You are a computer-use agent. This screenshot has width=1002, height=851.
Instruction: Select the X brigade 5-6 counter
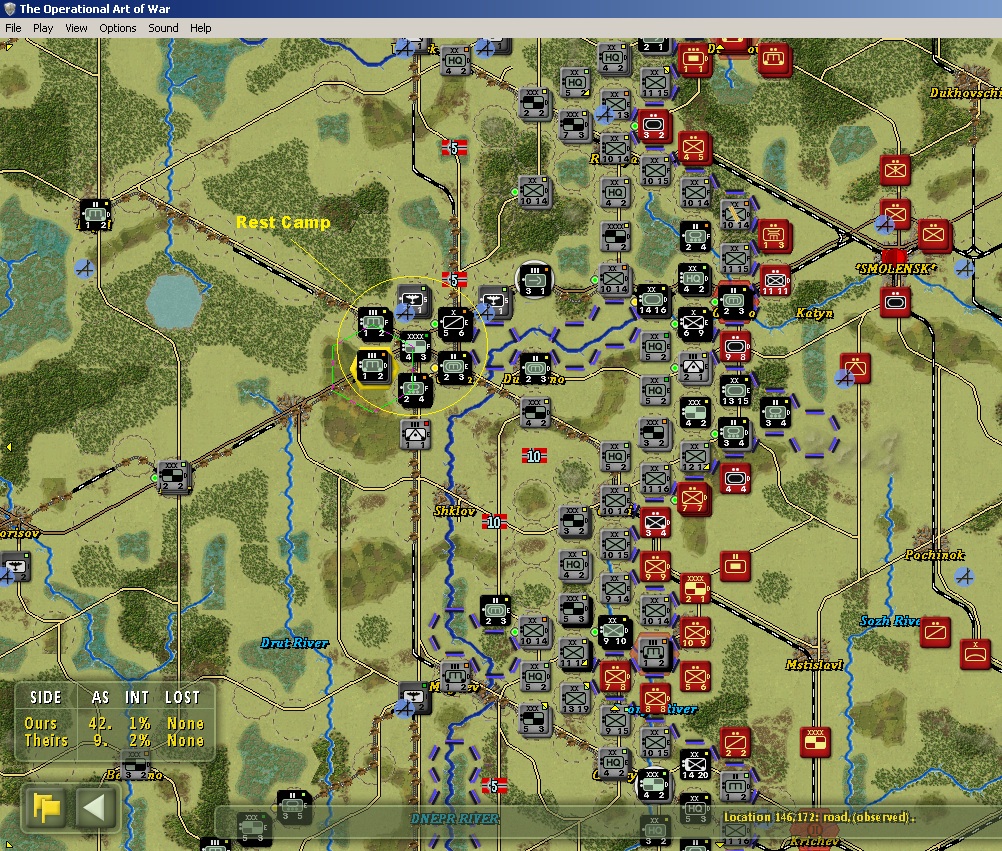click(x=454, y=324)
